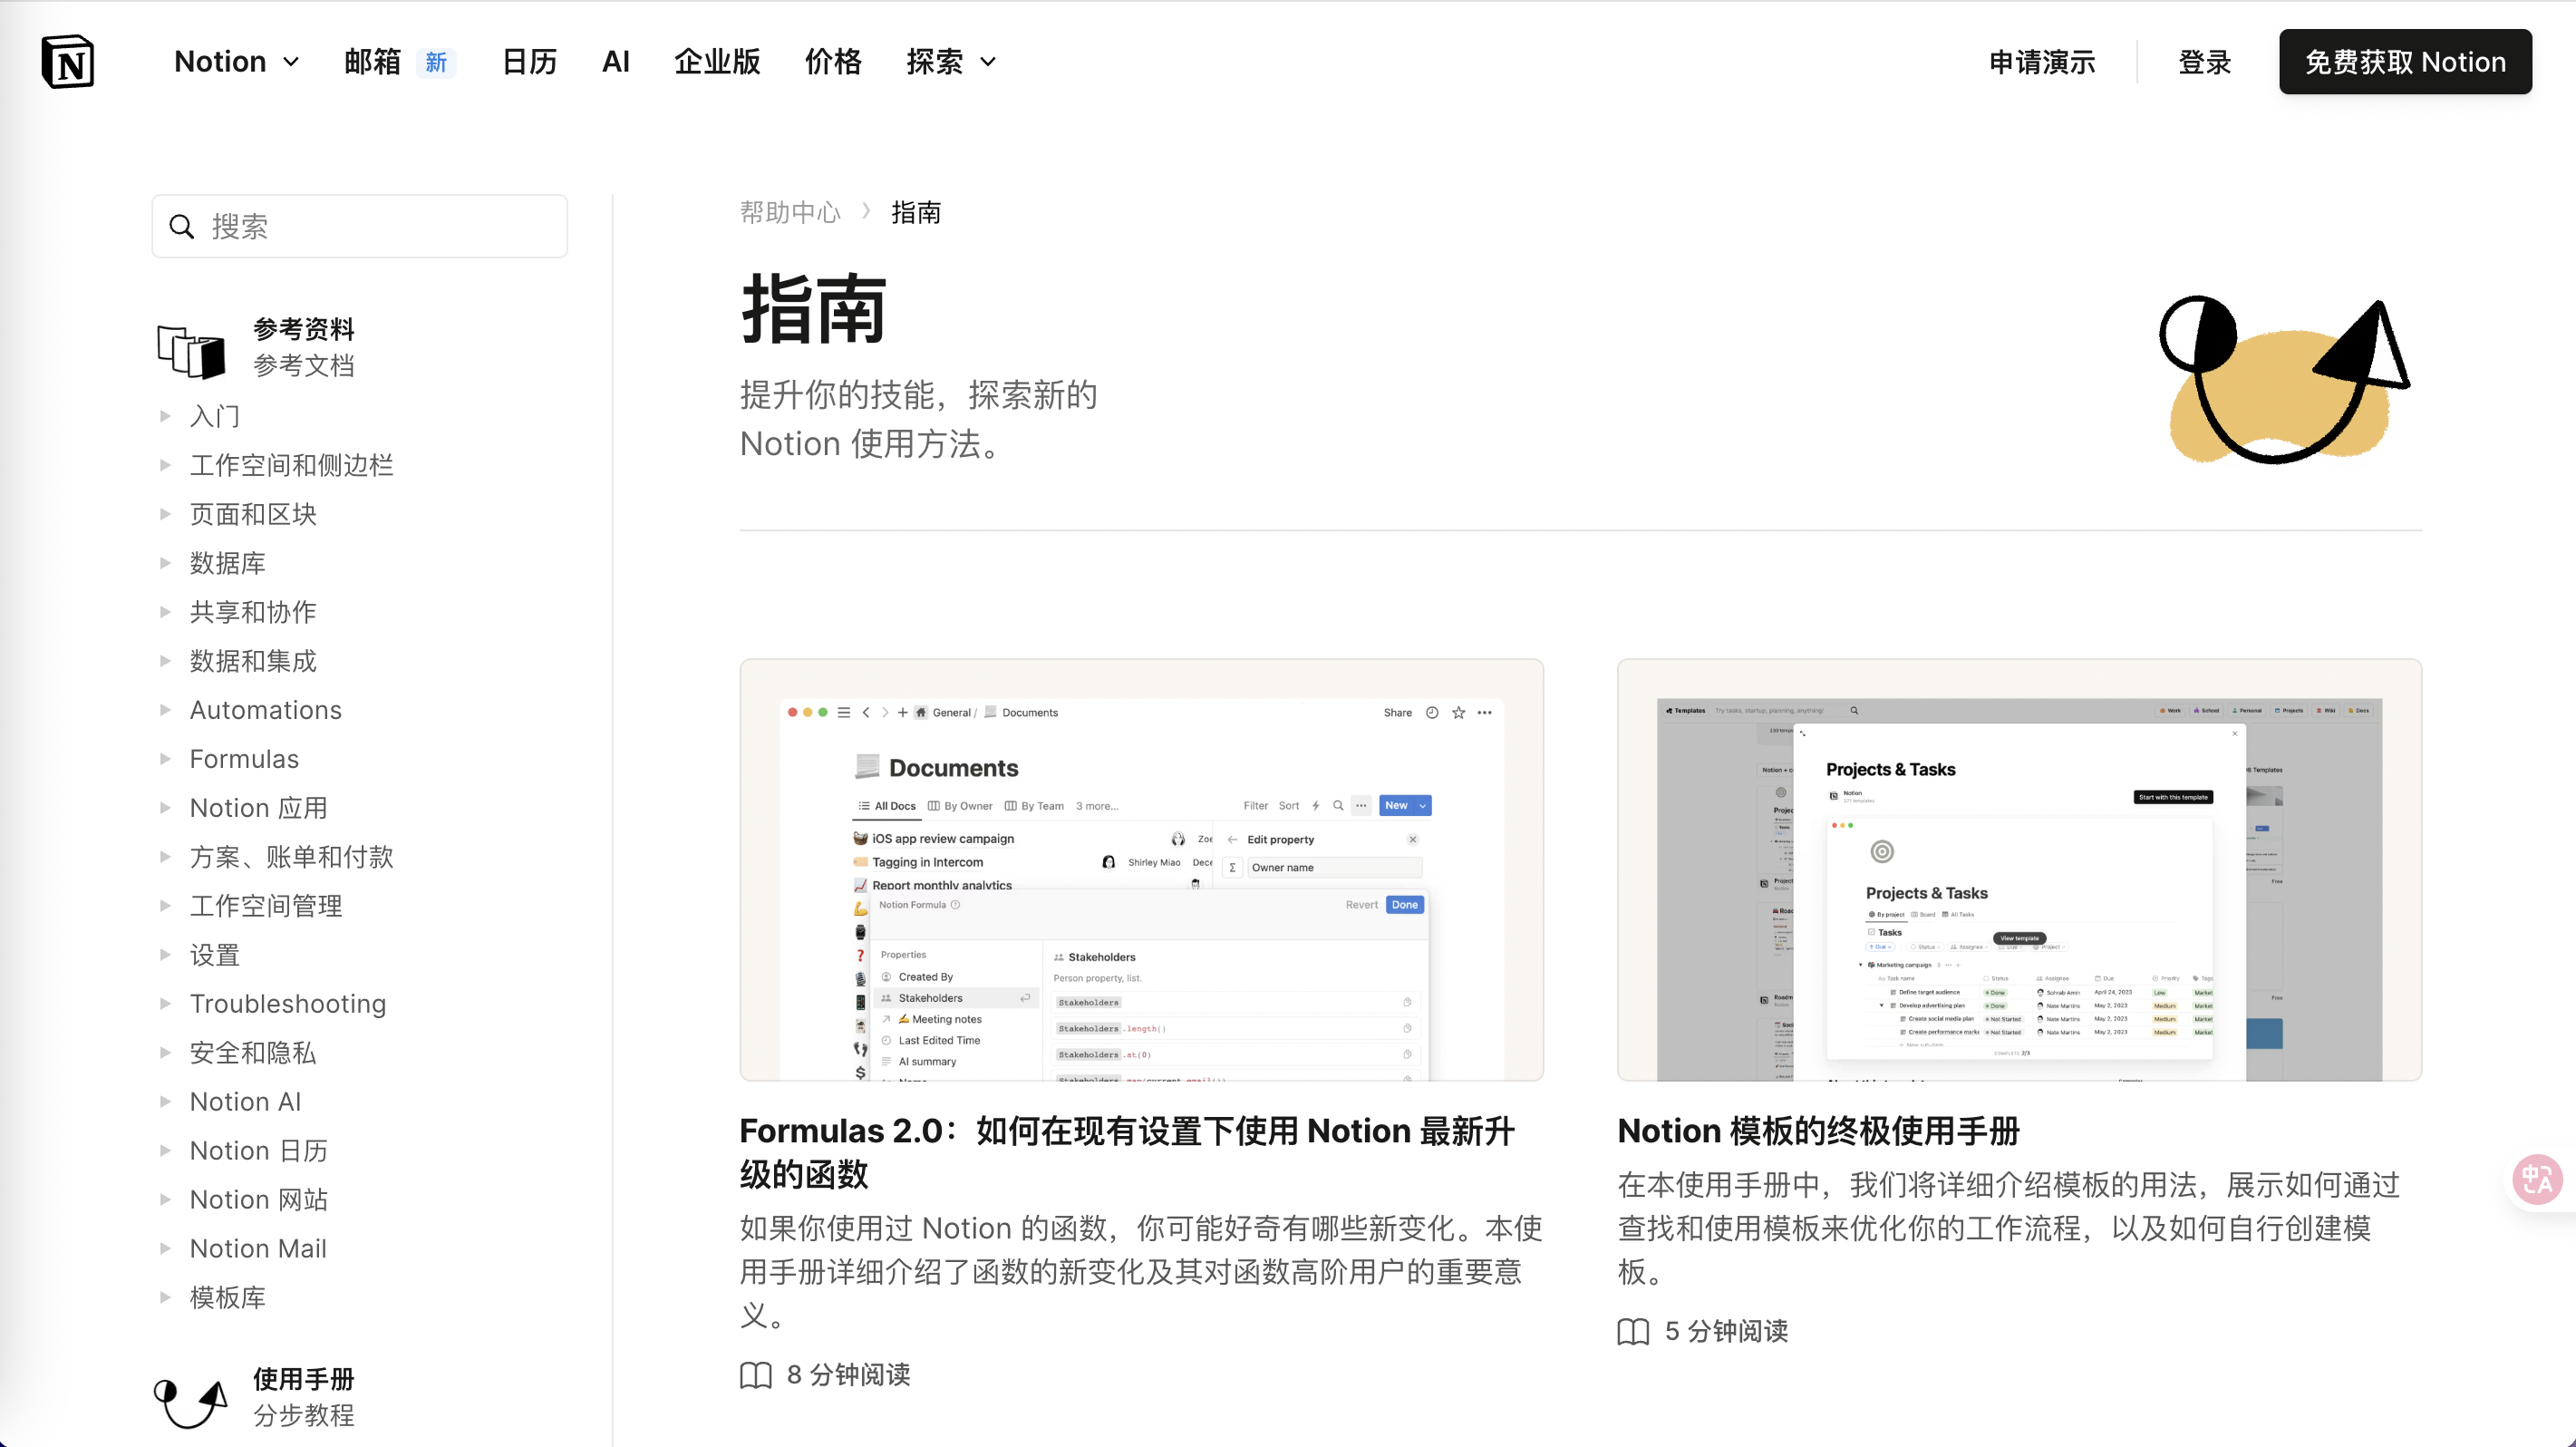Click the 新 badge beside 邮箱
The image size is (2576, 1447).
click(436, 62)
